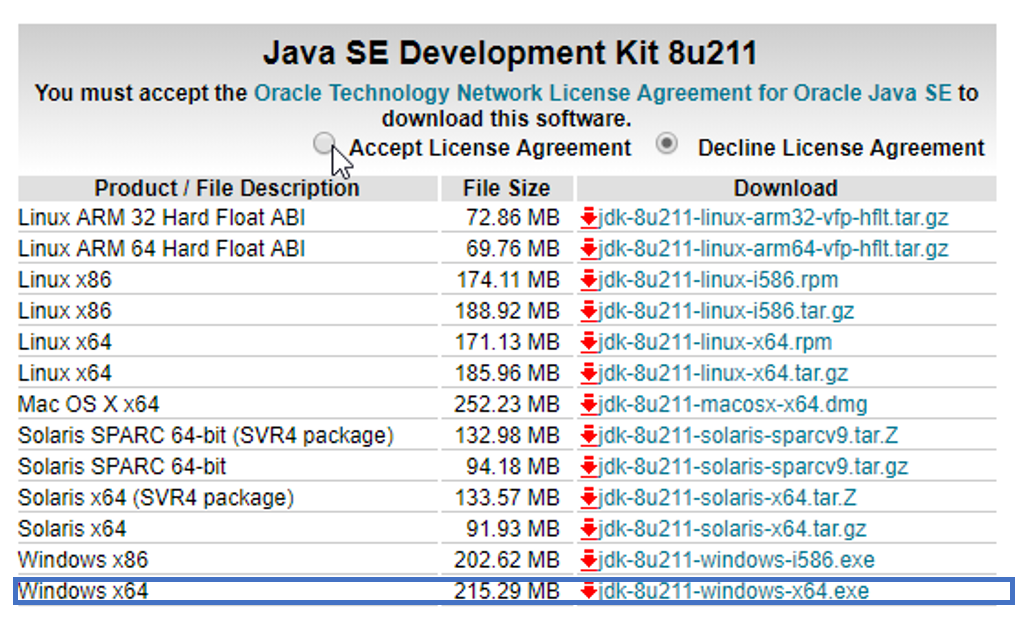Download jdk-8u211-windows-x64.exe file
Viewport: 1015px width, 628px height.
click(734, 590)
